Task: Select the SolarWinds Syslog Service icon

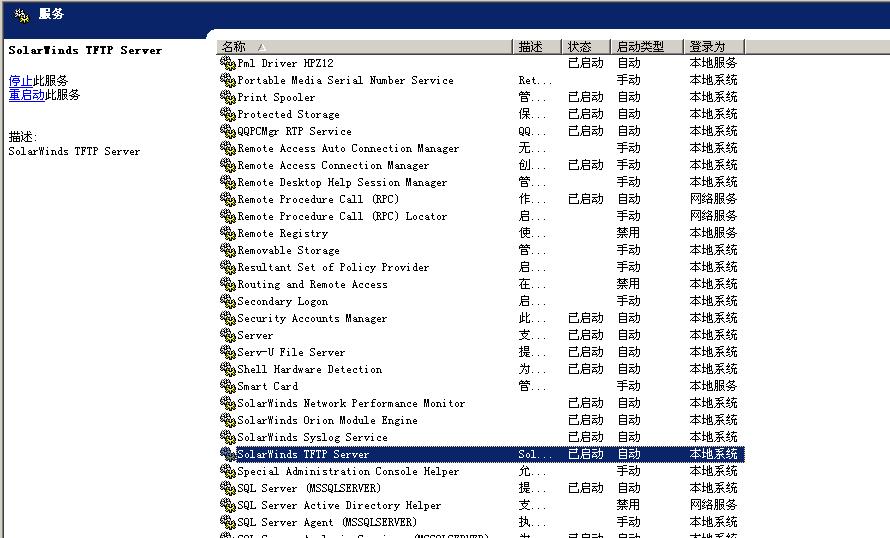Action: [x=227, y=438]
